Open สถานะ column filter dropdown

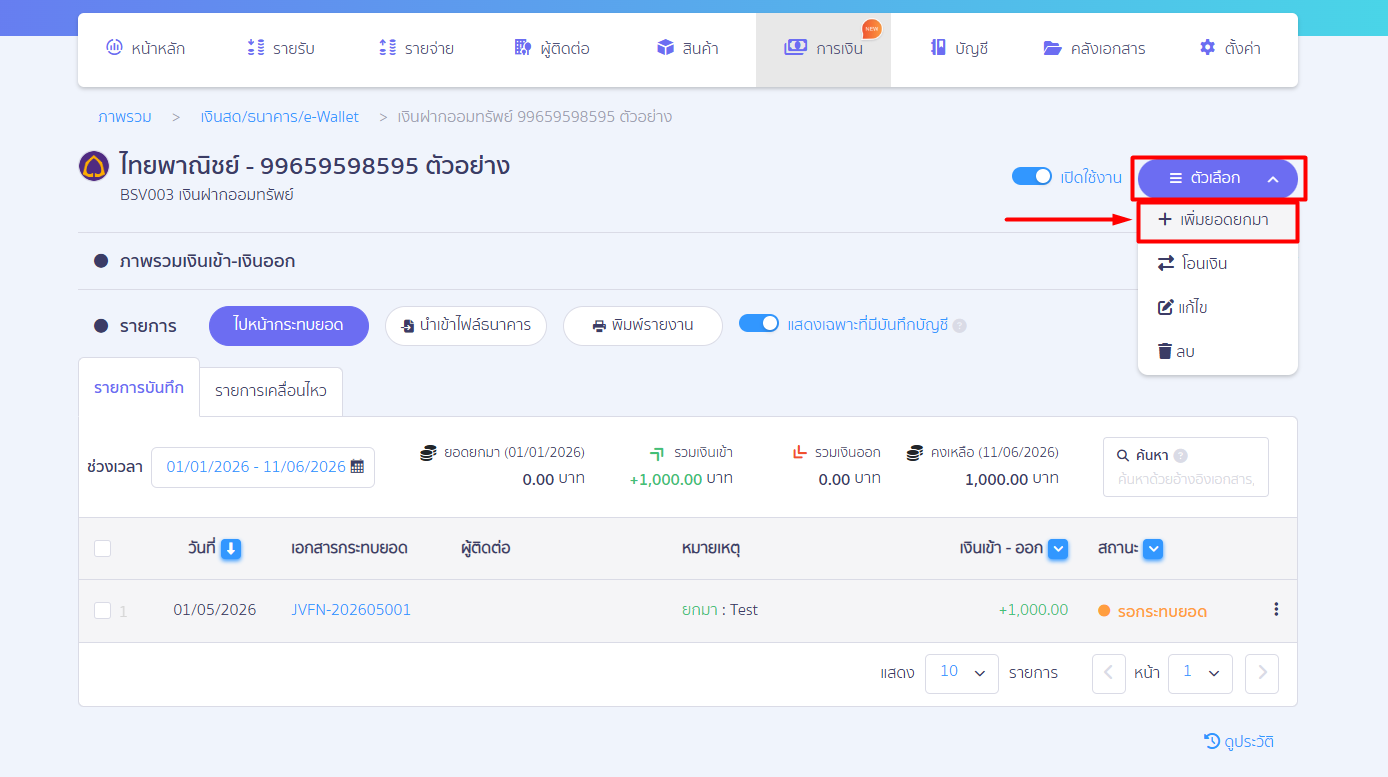1152,548
